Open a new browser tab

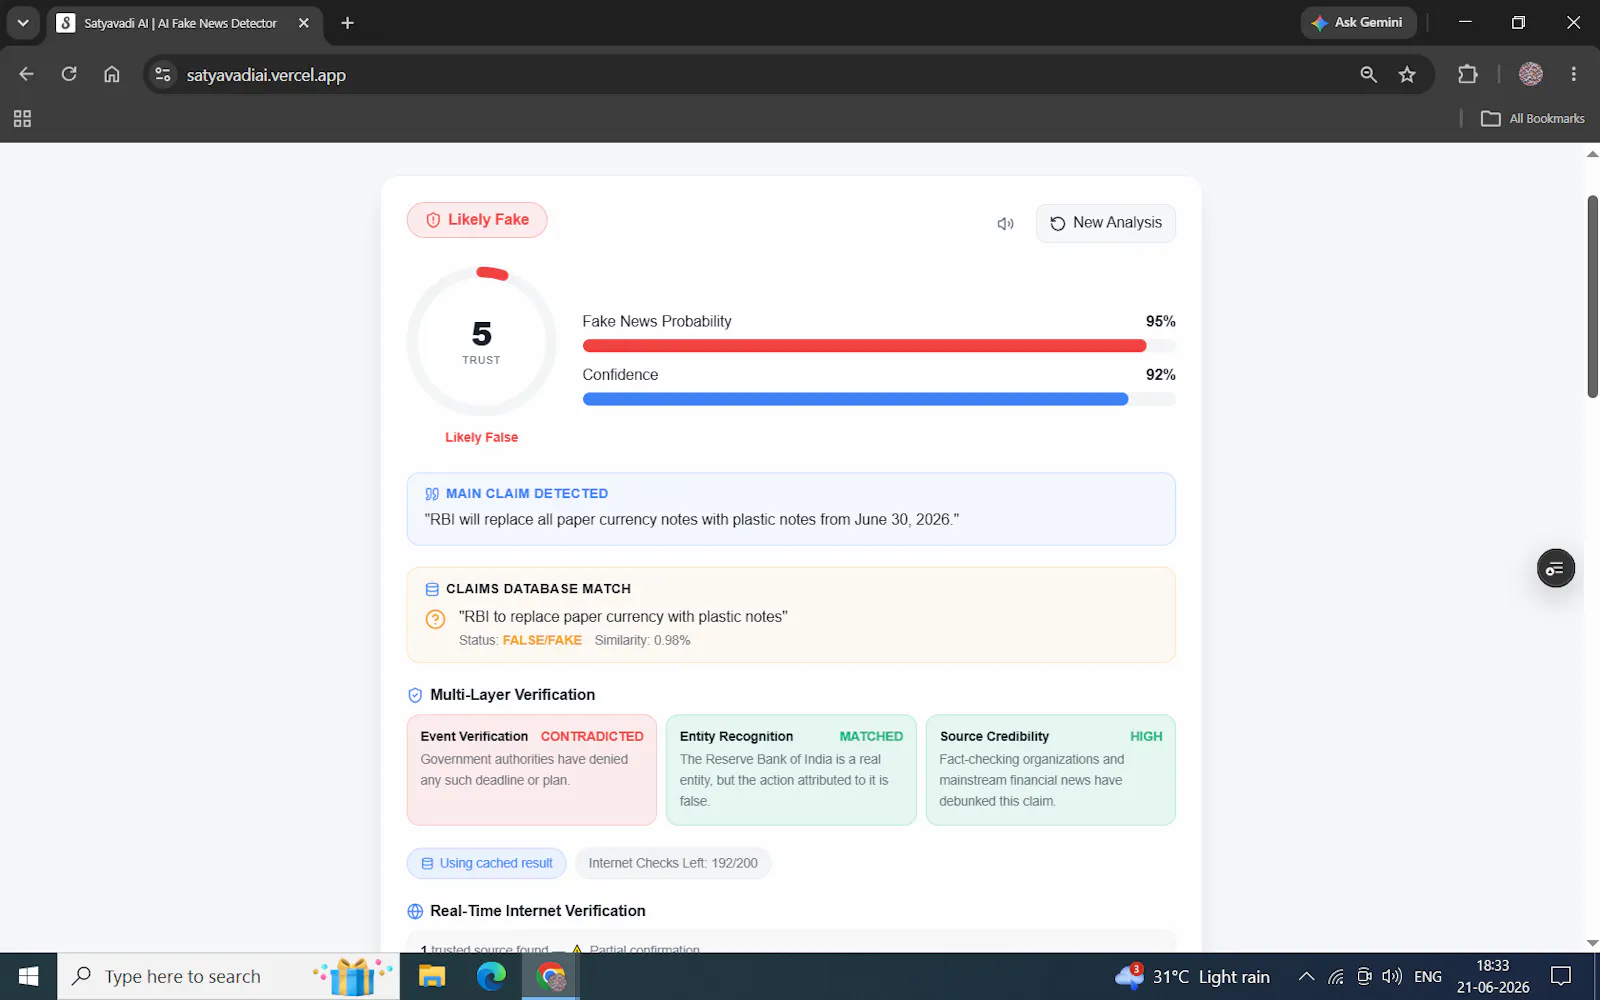(347, 23)
